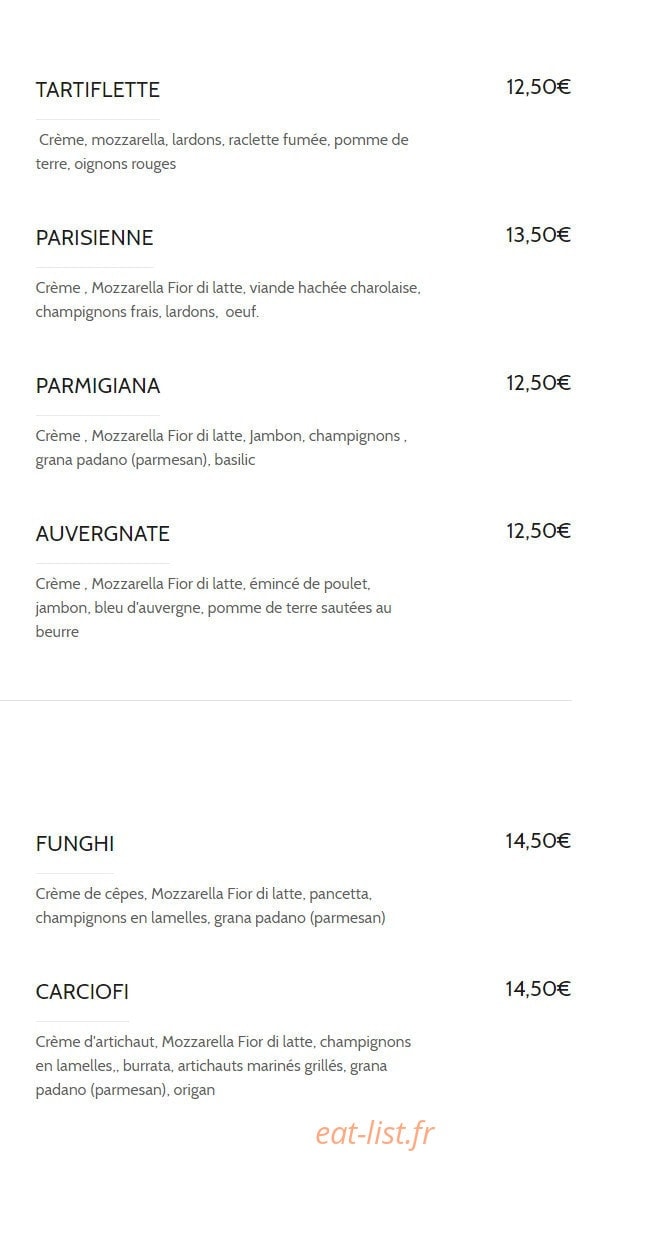Select the Parmigiana ingredients with grana padano, basilic
651x1257 pixels.
(x=221, y=448)
